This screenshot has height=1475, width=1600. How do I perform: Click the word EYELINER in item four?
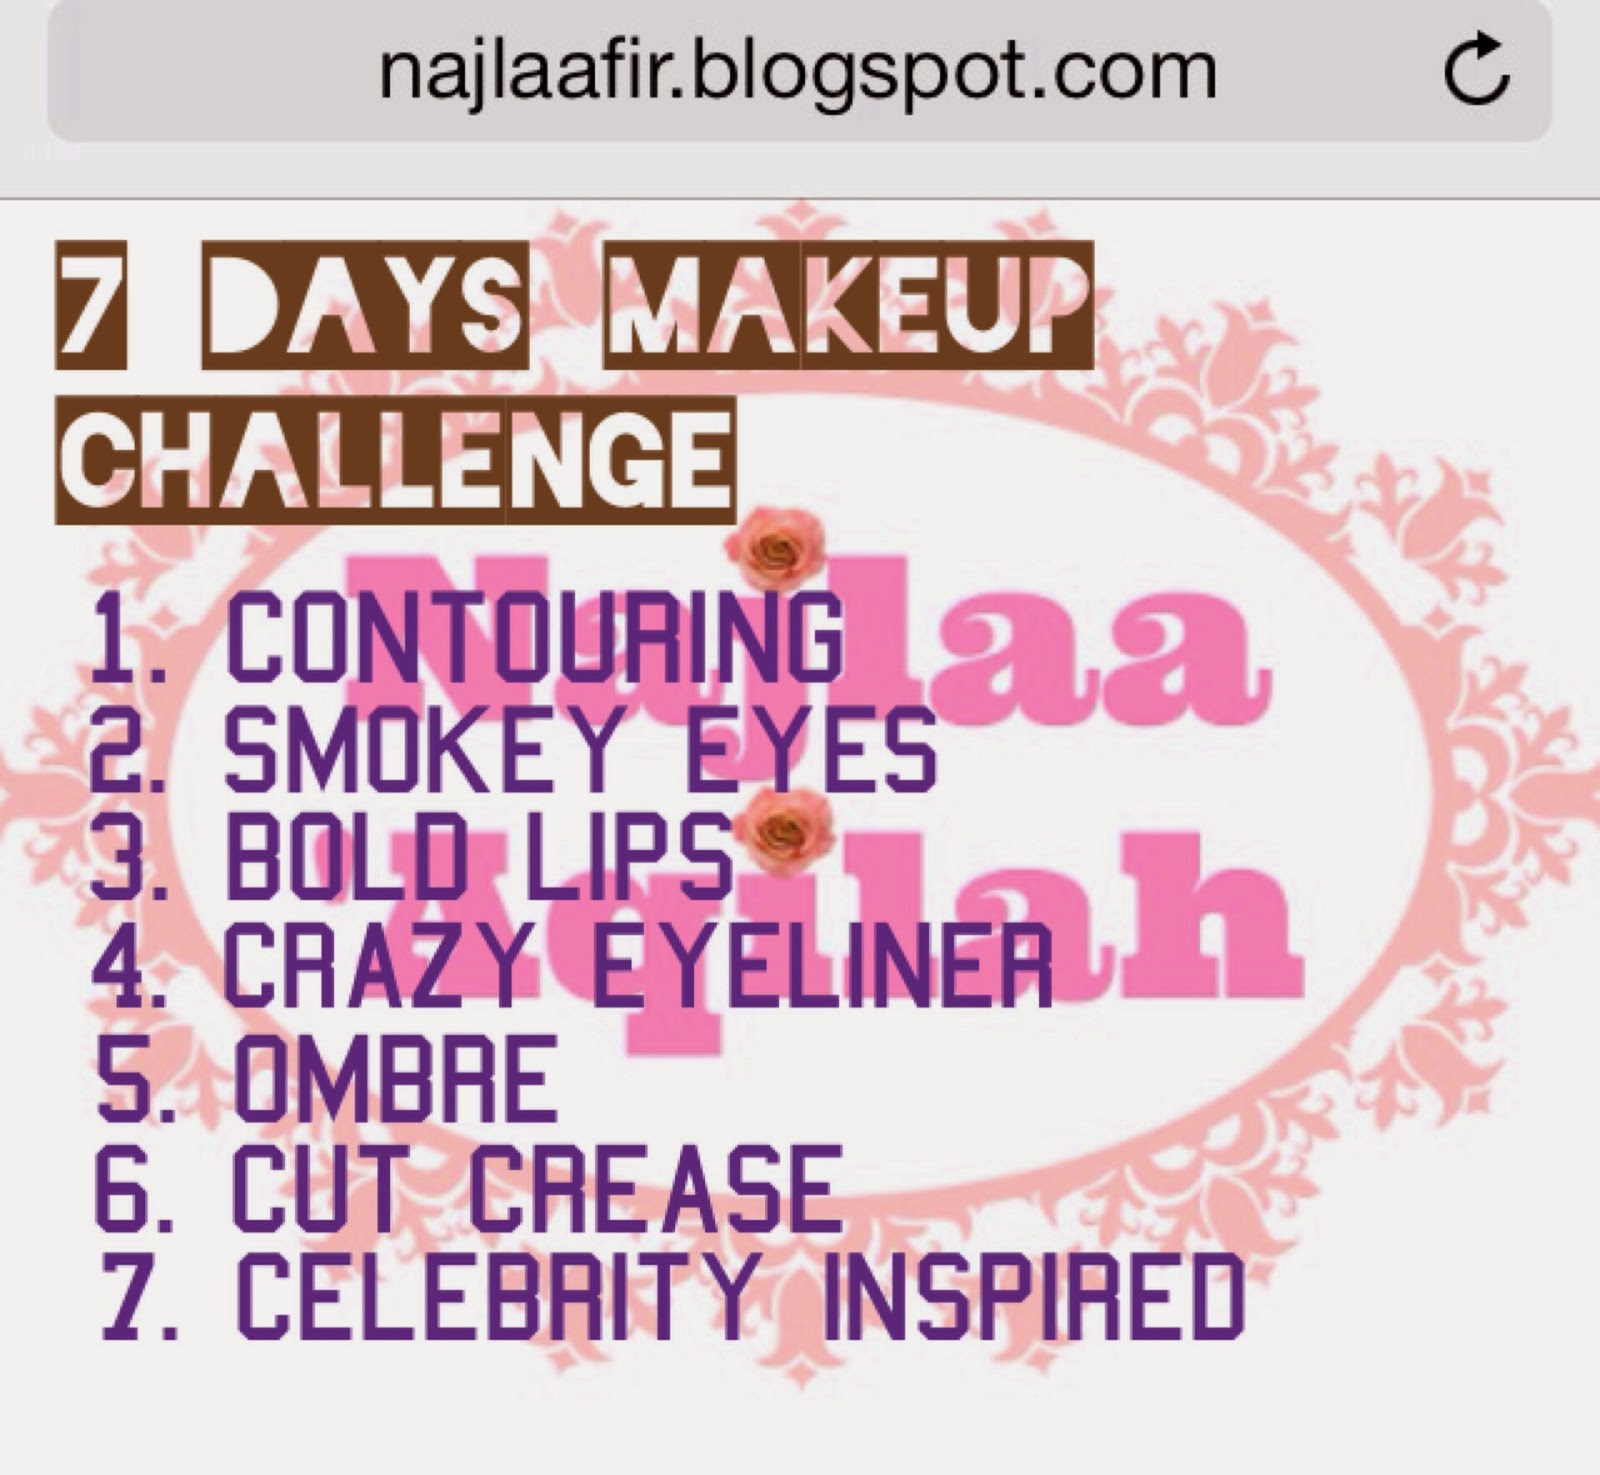click(824, 965)
